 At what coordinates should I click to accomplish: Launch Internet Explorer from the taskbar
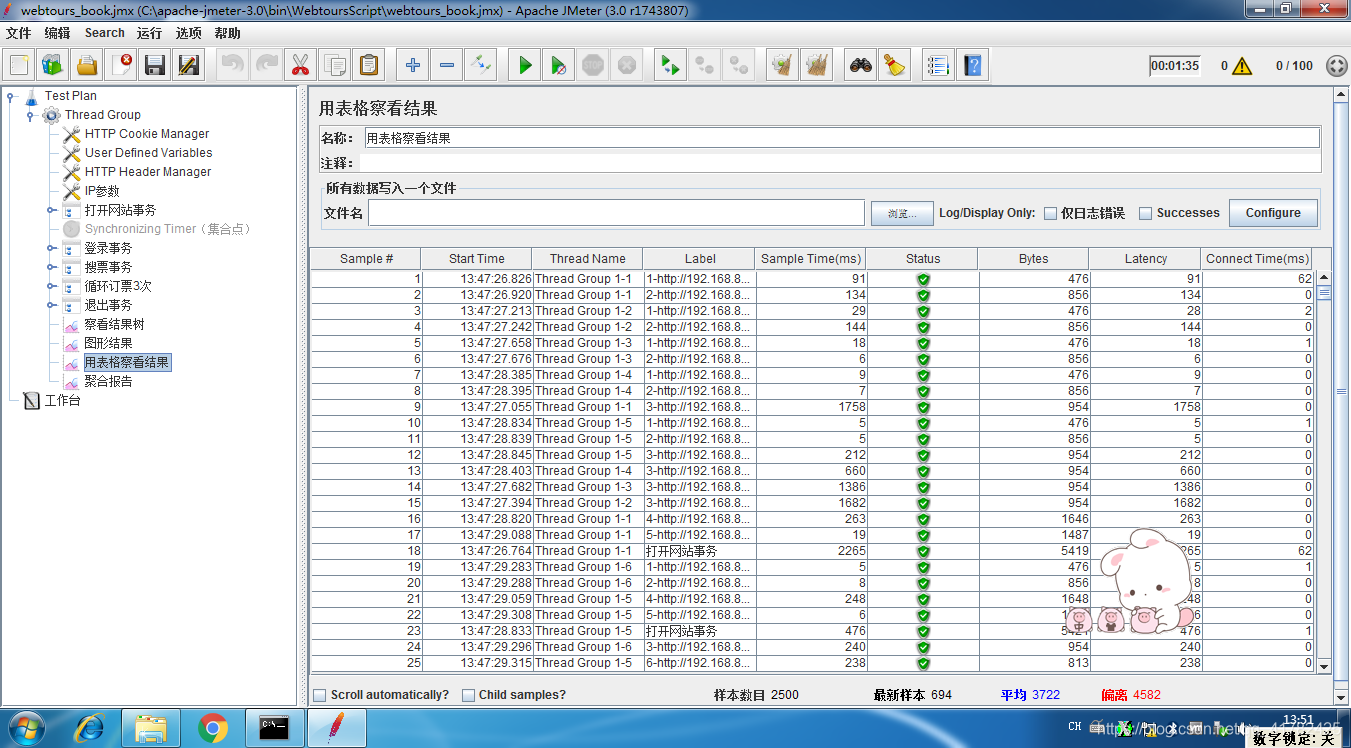point(89,728)
